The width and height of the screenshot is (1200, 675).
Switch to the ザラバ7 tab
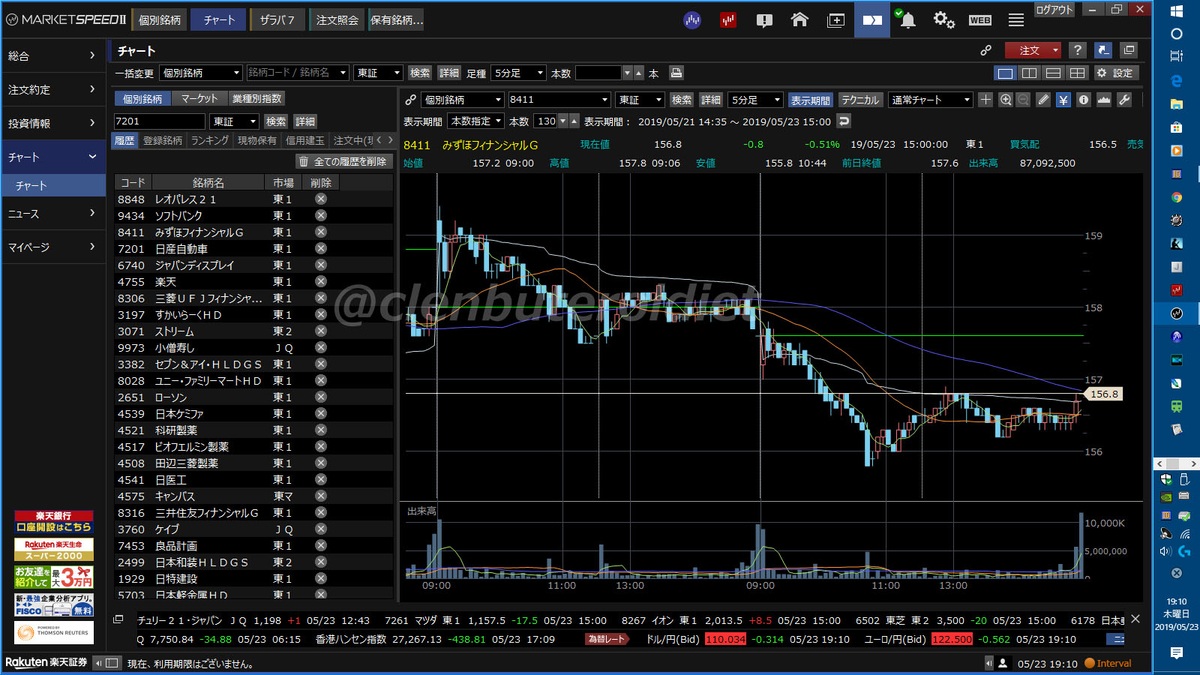tap(277, 19)
